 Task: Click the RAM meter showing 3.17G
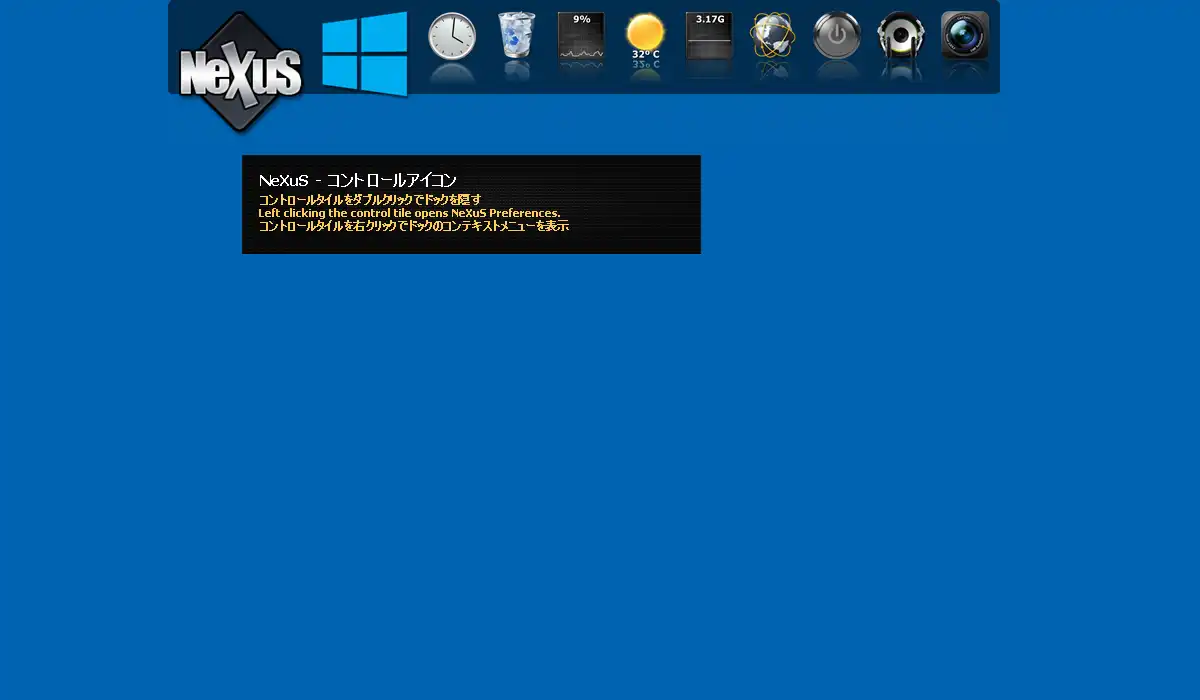(709, 36)
